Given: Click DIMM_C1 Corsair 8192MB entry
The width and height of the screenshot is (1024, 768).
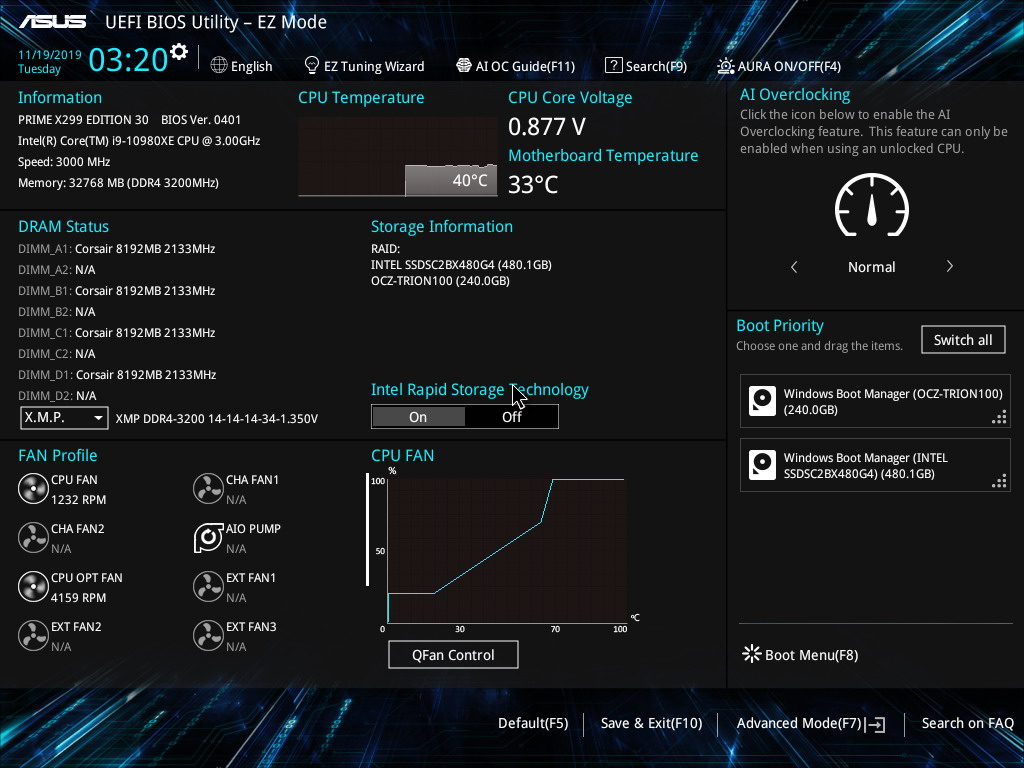Looking at the screenshot, I should point(116,332).
